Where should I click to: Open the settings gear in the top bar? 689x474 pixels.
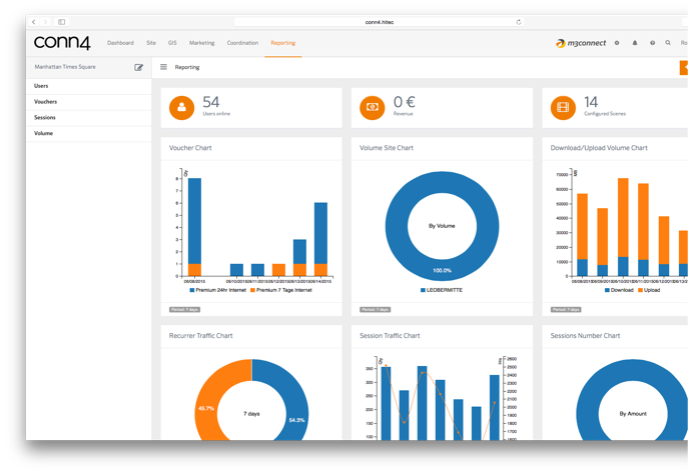pyautogui.click(x=617, y=43)
